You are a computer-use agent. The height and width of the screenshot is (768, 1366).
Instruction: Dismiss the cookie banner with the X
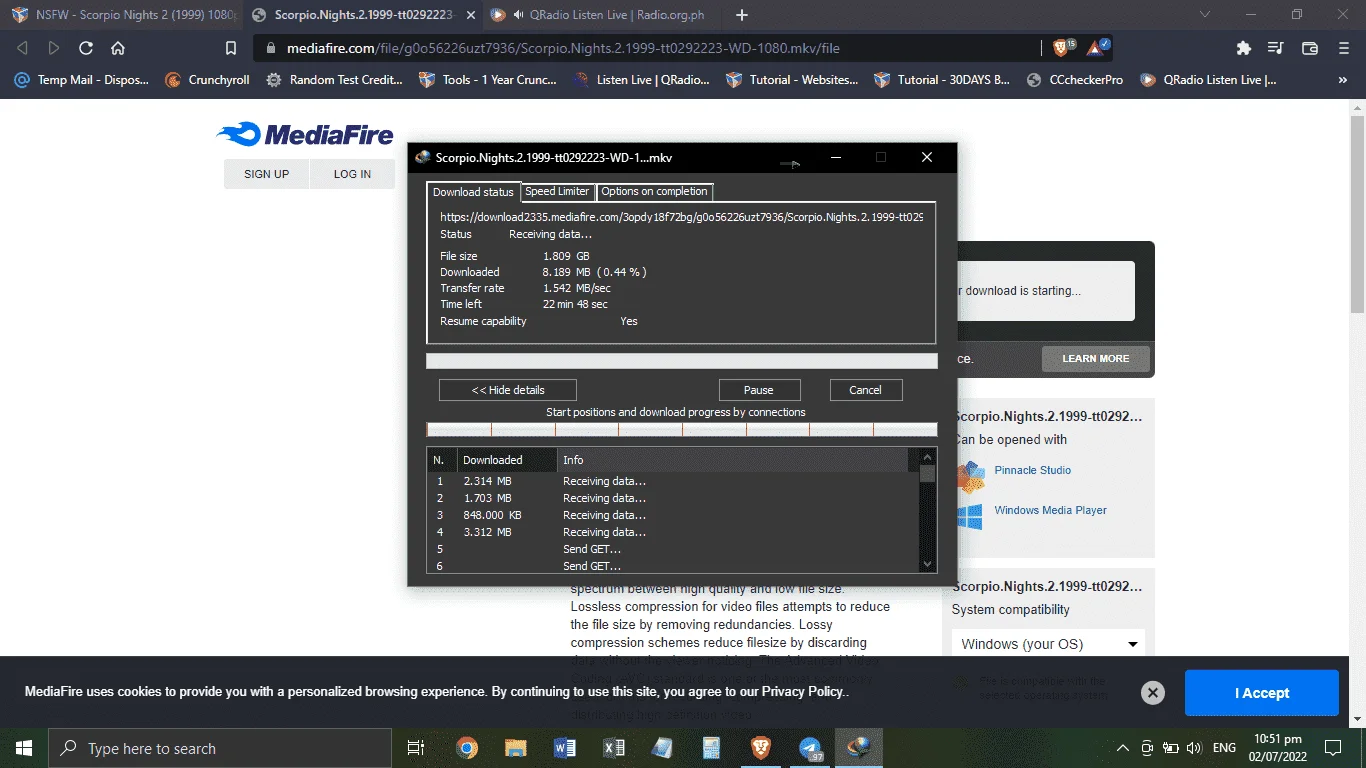coord(1153,693)
